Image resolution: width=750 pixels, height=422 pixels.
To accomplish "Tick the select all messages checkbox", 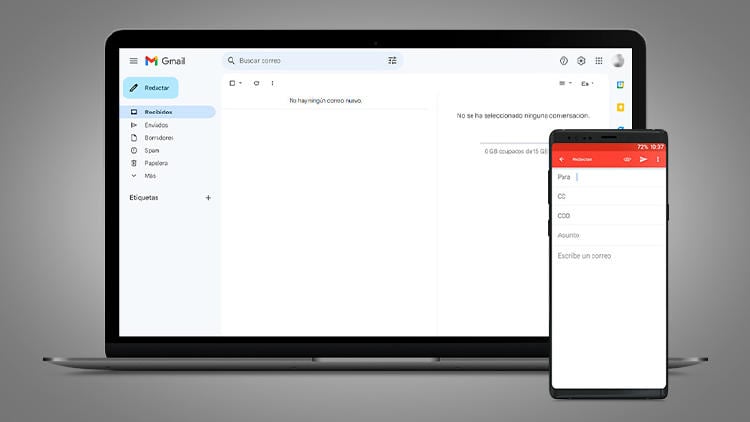I will coord(233,83).
